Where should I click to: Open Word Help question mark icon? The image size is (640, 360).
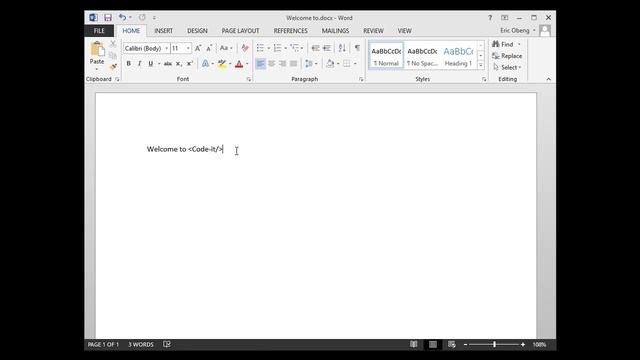490,18
